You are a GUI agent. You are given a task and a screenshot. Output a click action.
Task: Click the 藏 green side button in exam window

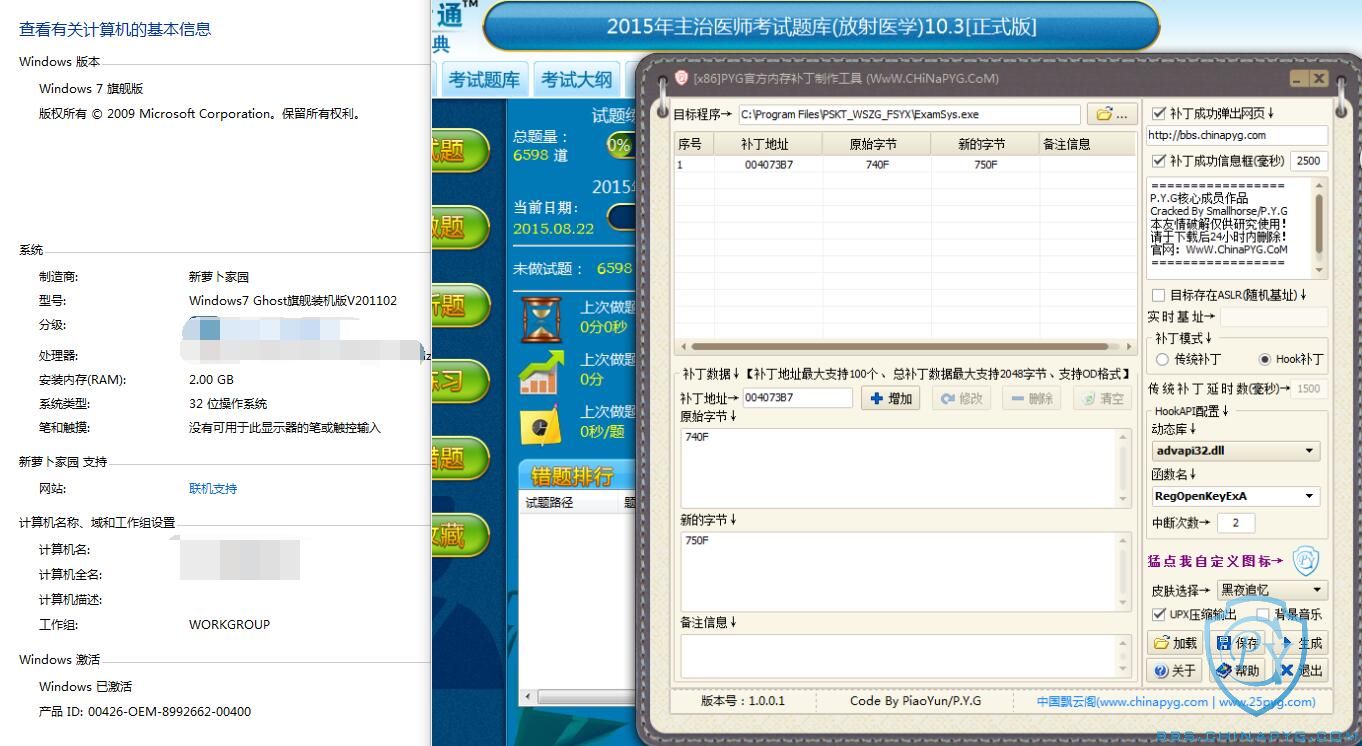pos(461,536)
